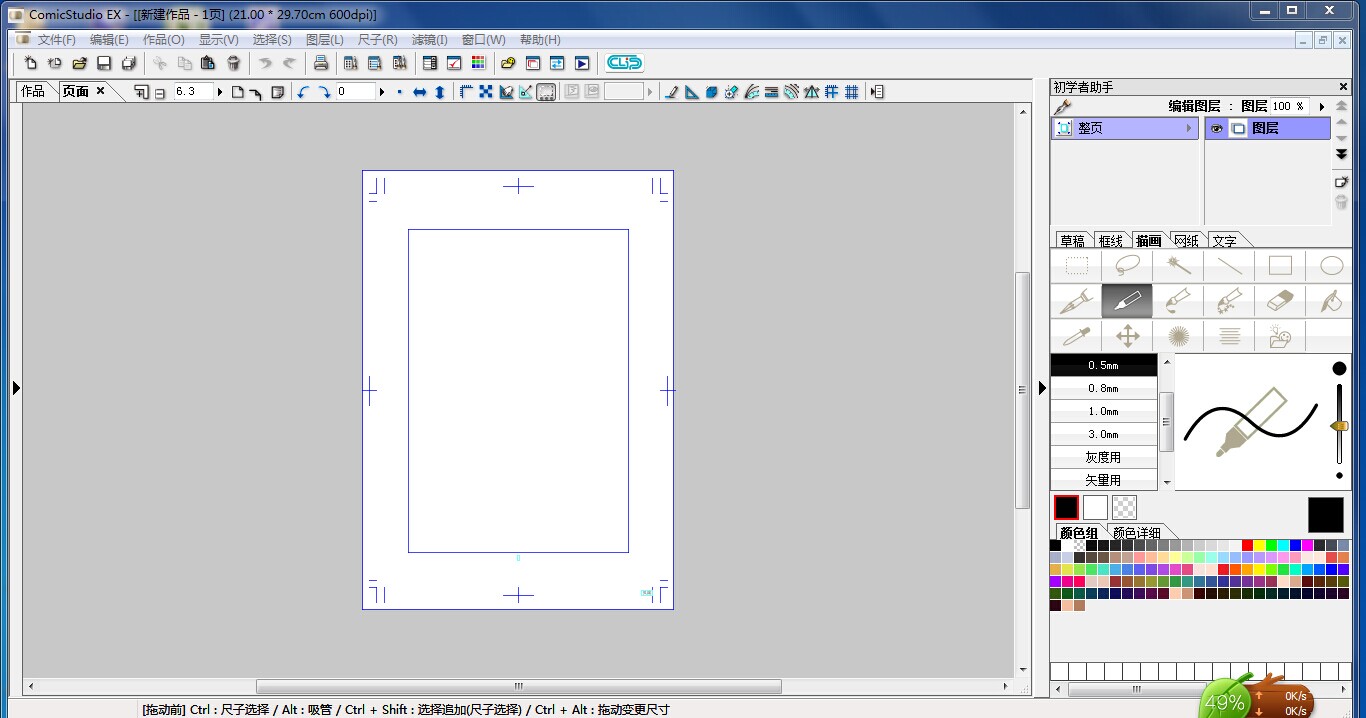
Task: Select the transparent color swatch
Action: pyautogui.click(x=1124, y=508)
